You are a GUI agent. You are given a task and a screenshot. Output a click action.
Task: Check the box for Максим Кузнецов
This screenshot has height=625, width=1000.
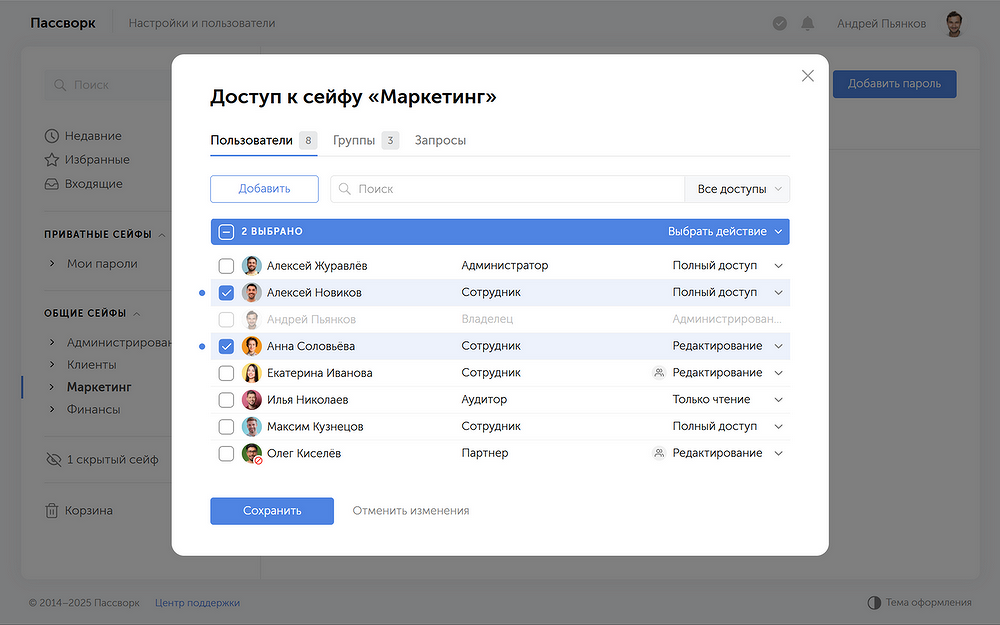tap(226, 427)
